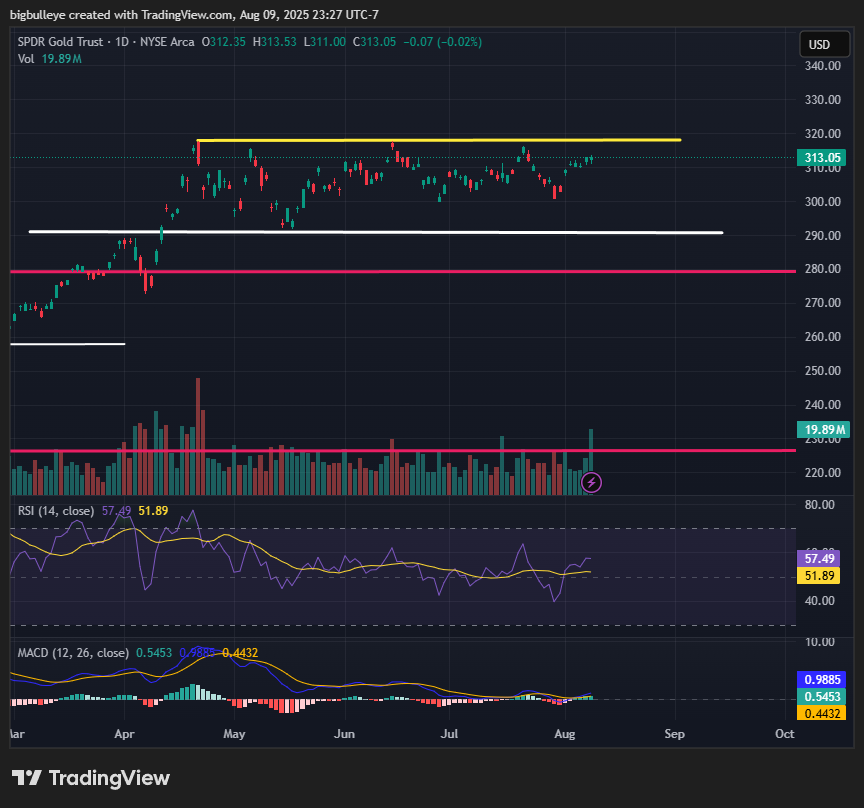
Task: Click the Oct label on time axis
Action: click(785, 734)
